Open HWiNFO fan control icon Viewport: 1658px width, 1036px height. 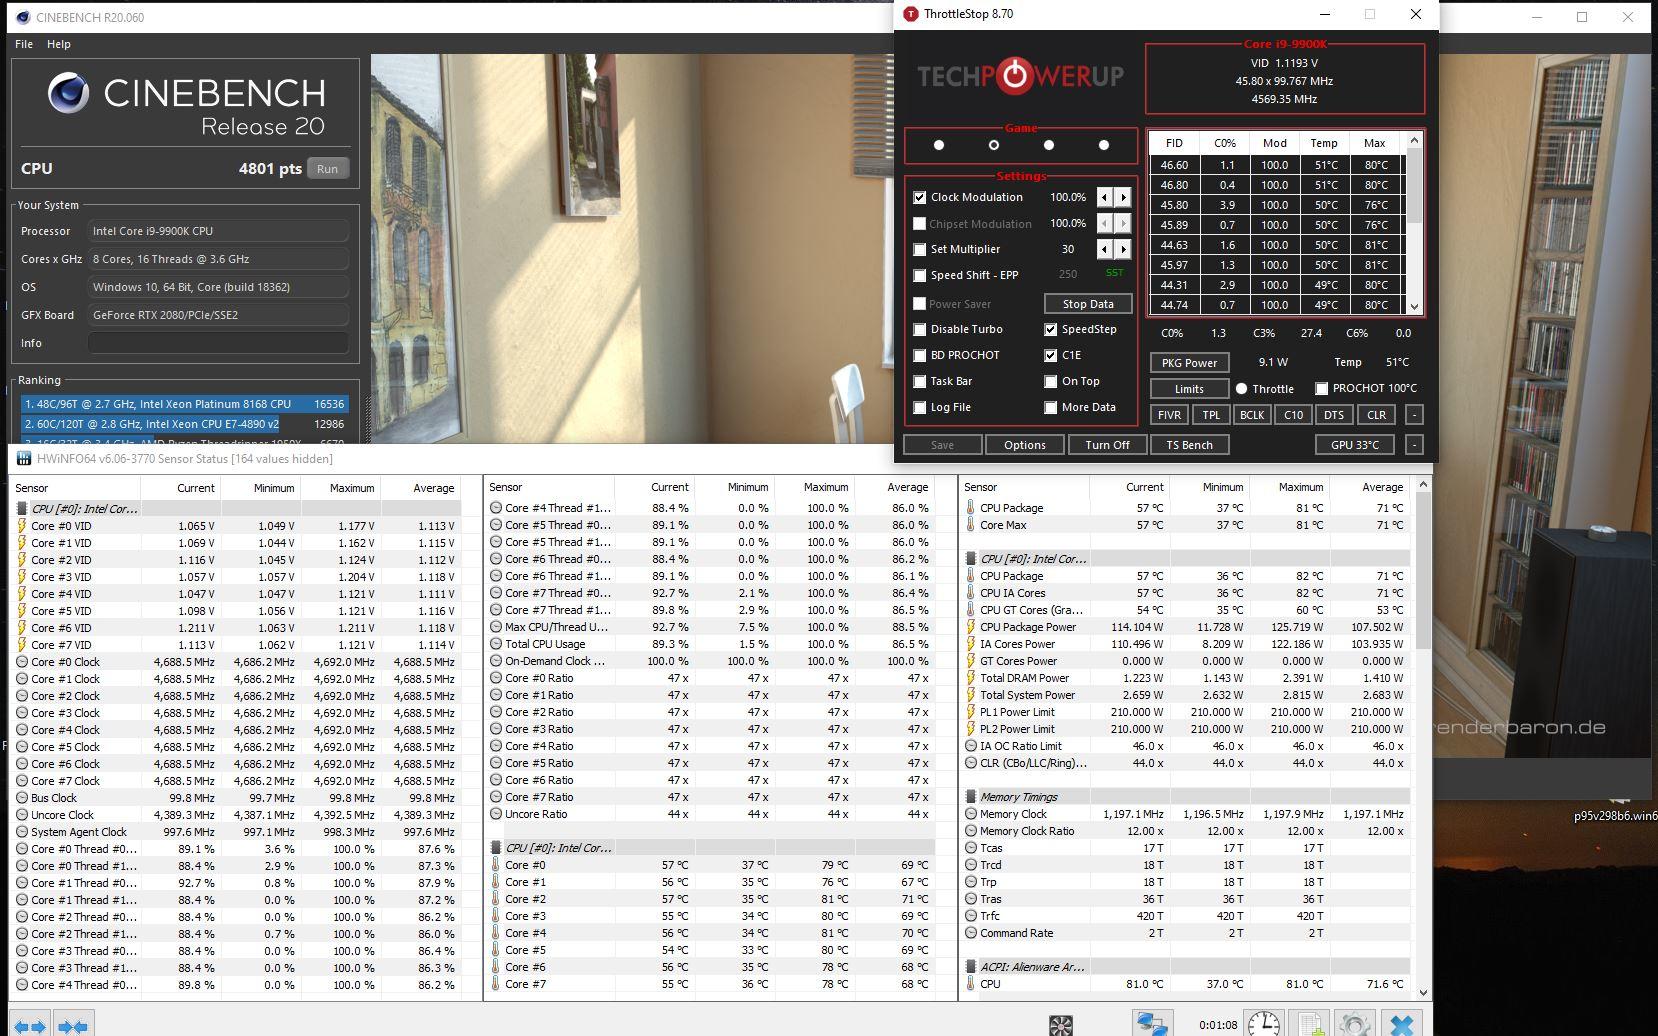(1061, 1024)
